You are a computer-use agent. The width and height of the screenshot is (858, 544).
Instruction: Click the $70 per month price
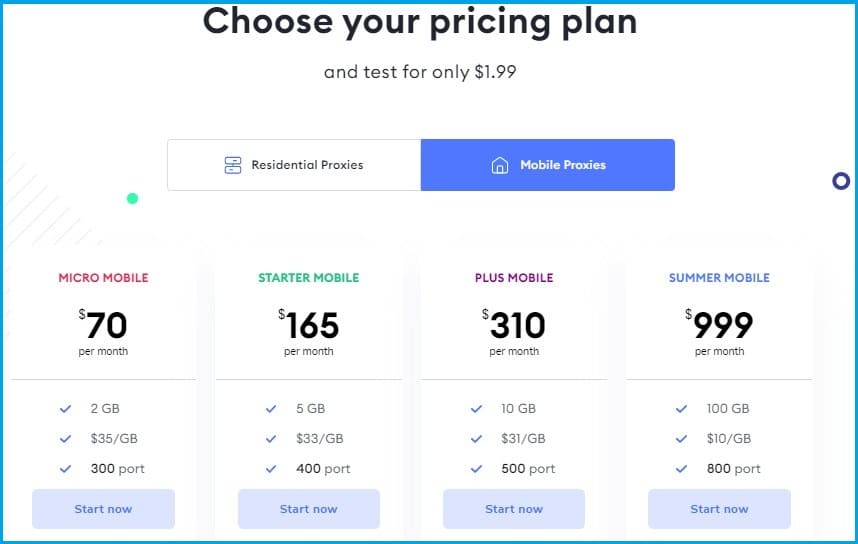pyautogui.click(x=103, y=332)
